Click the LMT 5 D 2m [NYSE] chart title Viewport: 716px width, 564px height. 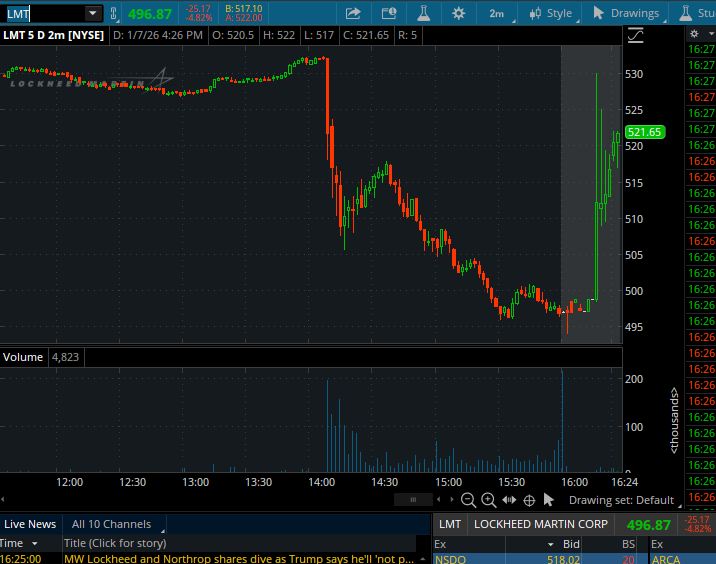click(x=53, y=35)
